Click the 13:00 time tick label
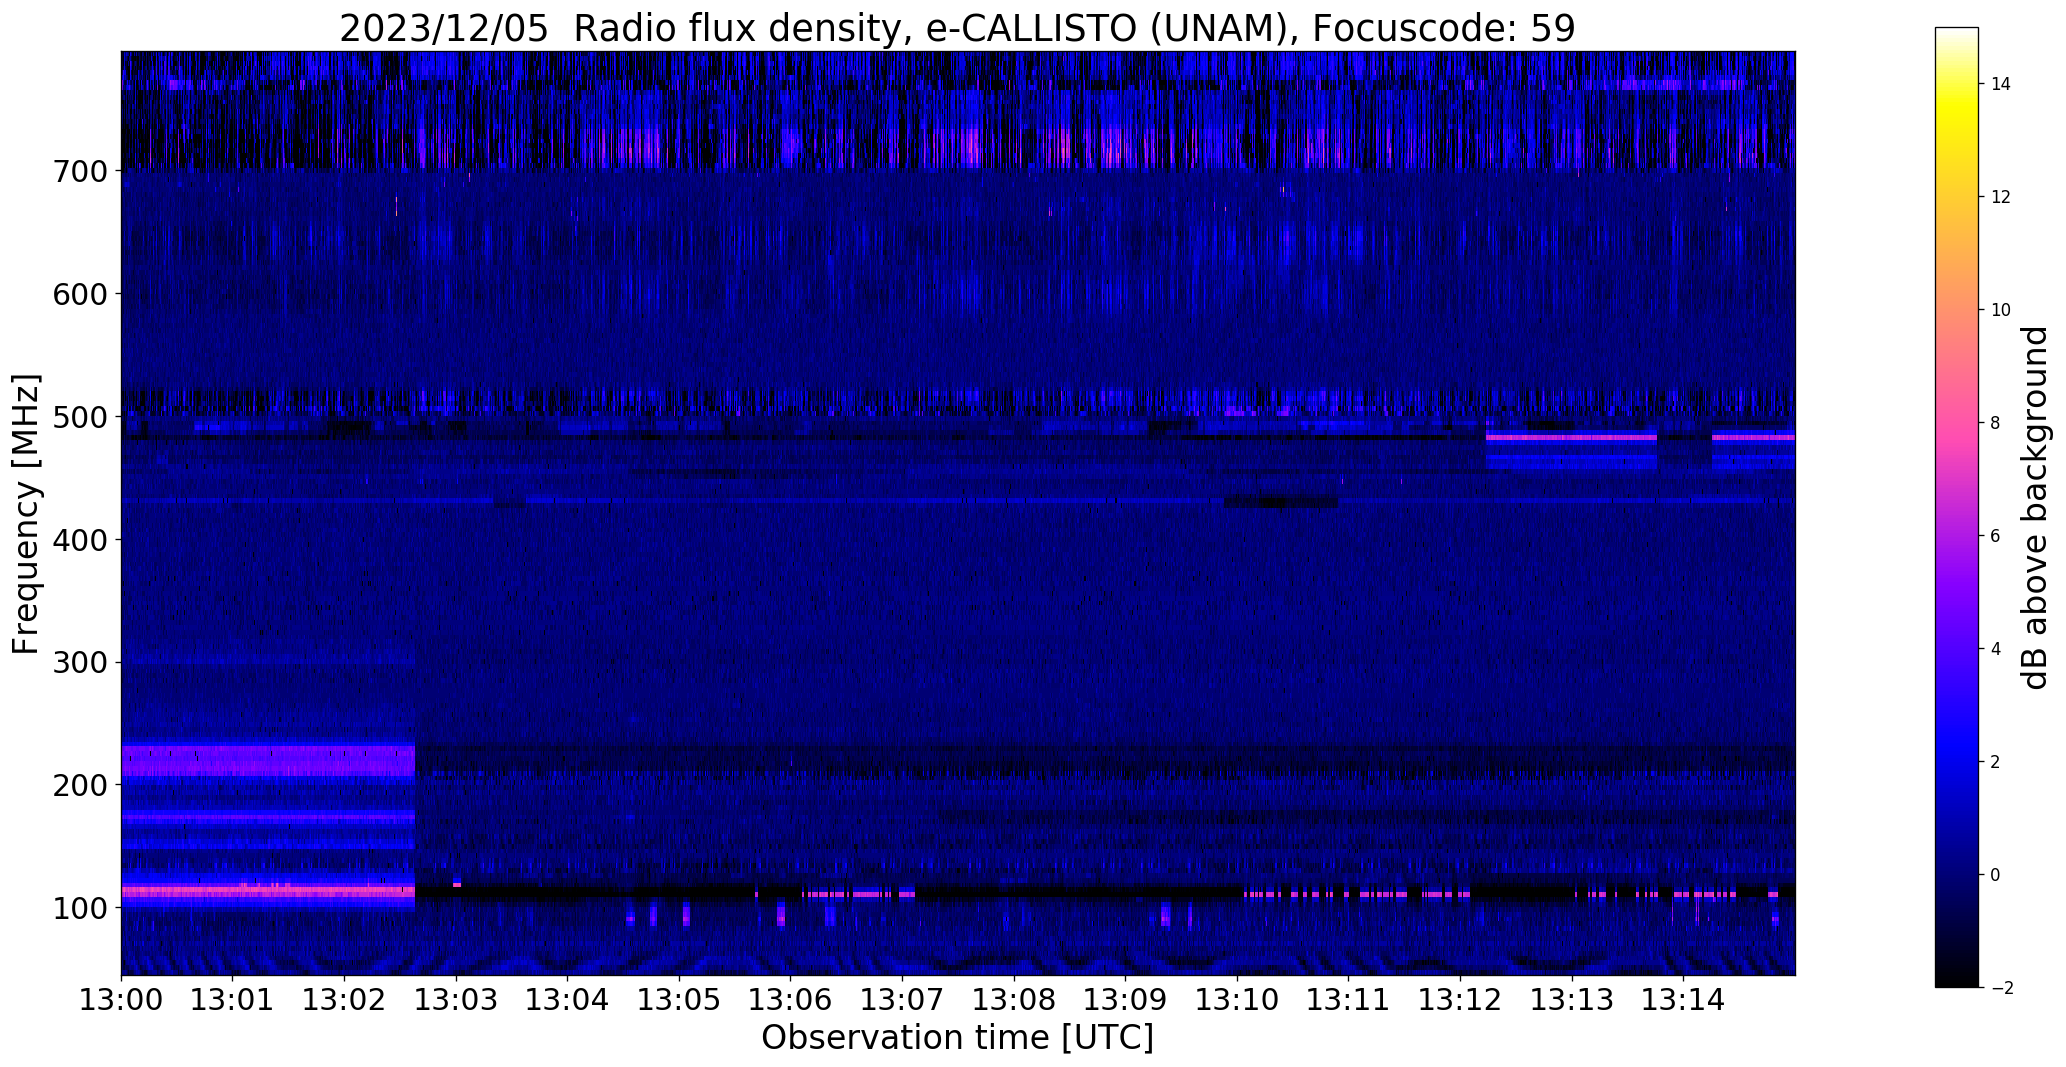 point(122,1000)
